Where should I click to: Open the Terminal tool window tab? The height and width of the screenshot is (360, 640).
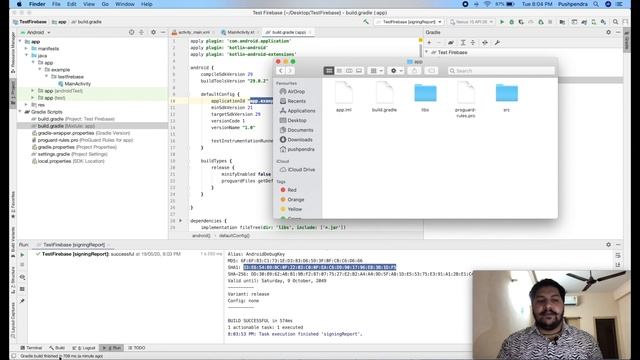[31, 348]
